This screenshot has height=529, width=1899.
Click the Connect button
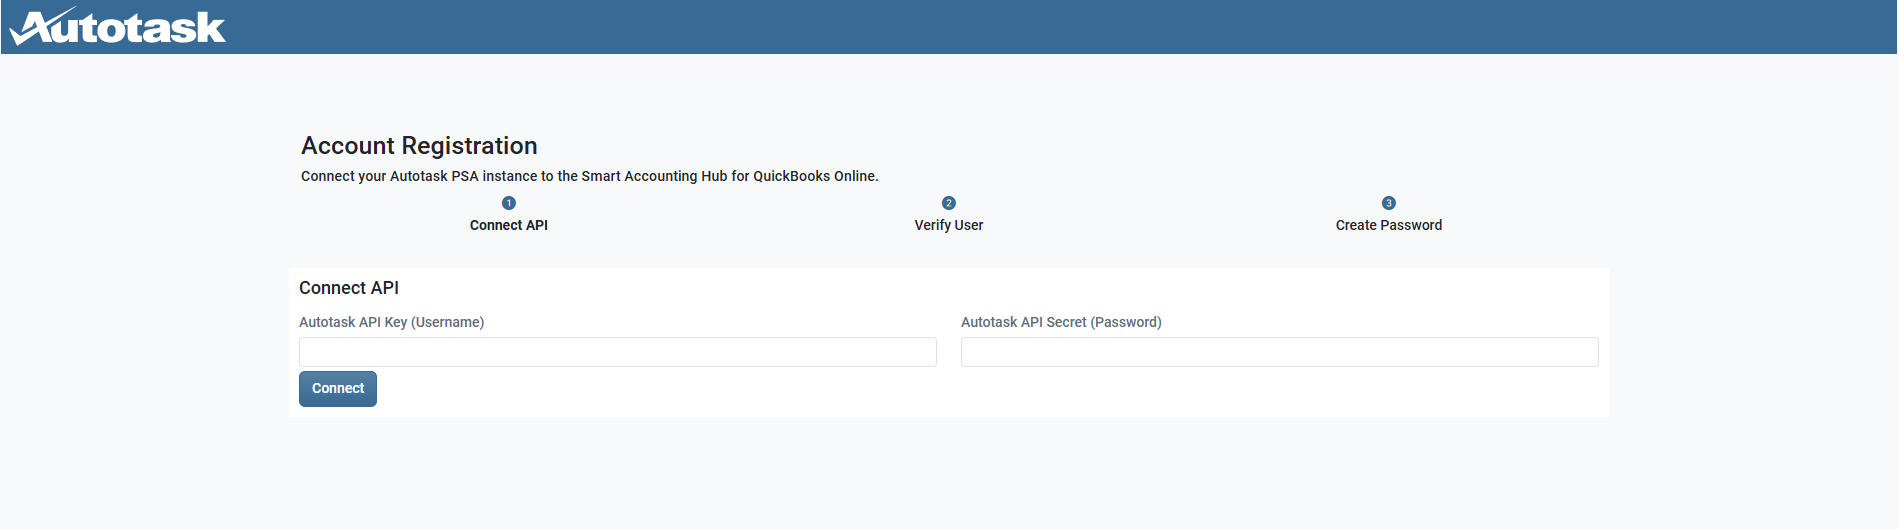pos(338,389)
